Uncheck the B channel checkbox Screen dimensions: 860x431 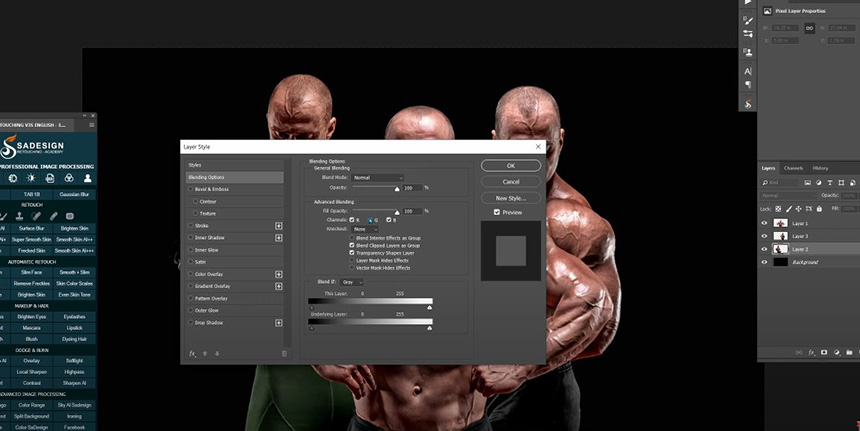389,220
